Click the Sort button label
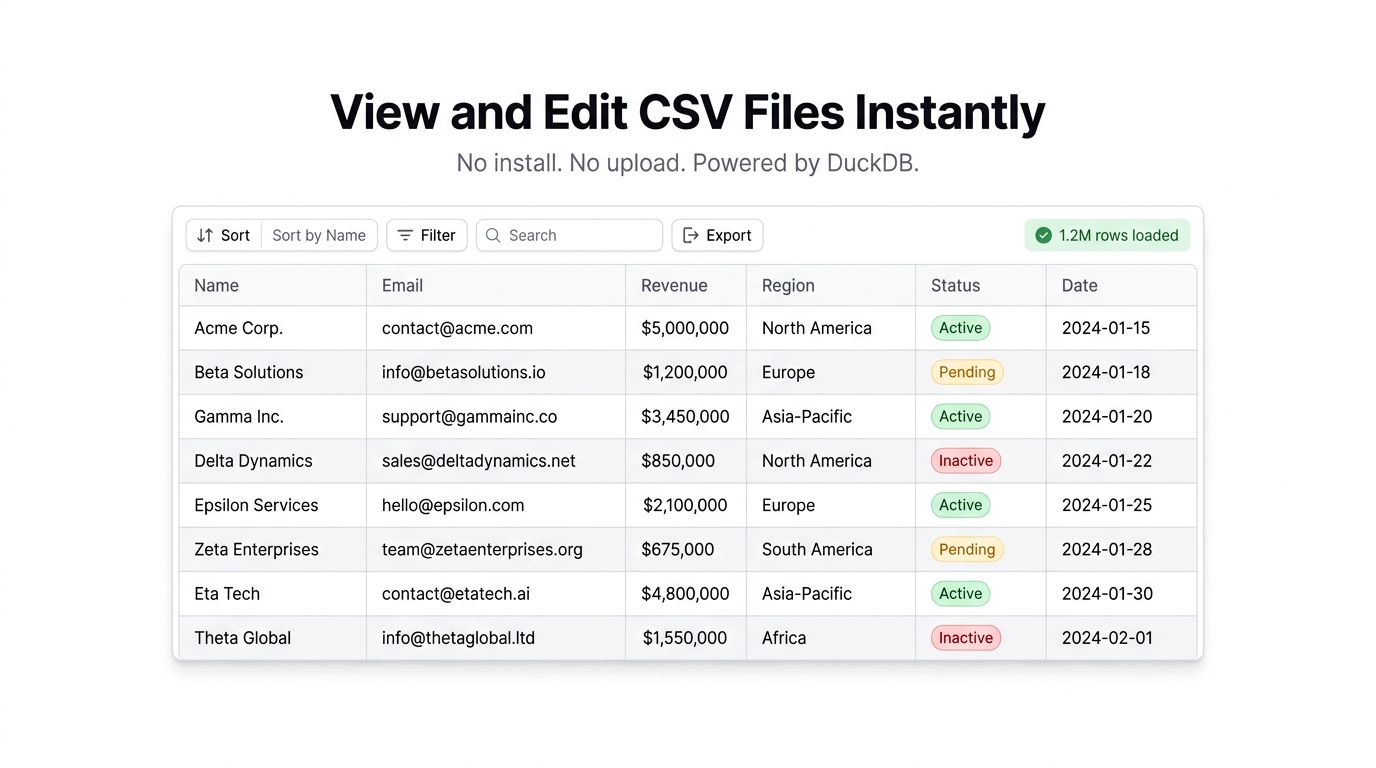1376x768 pixels. tap(235, 236)
